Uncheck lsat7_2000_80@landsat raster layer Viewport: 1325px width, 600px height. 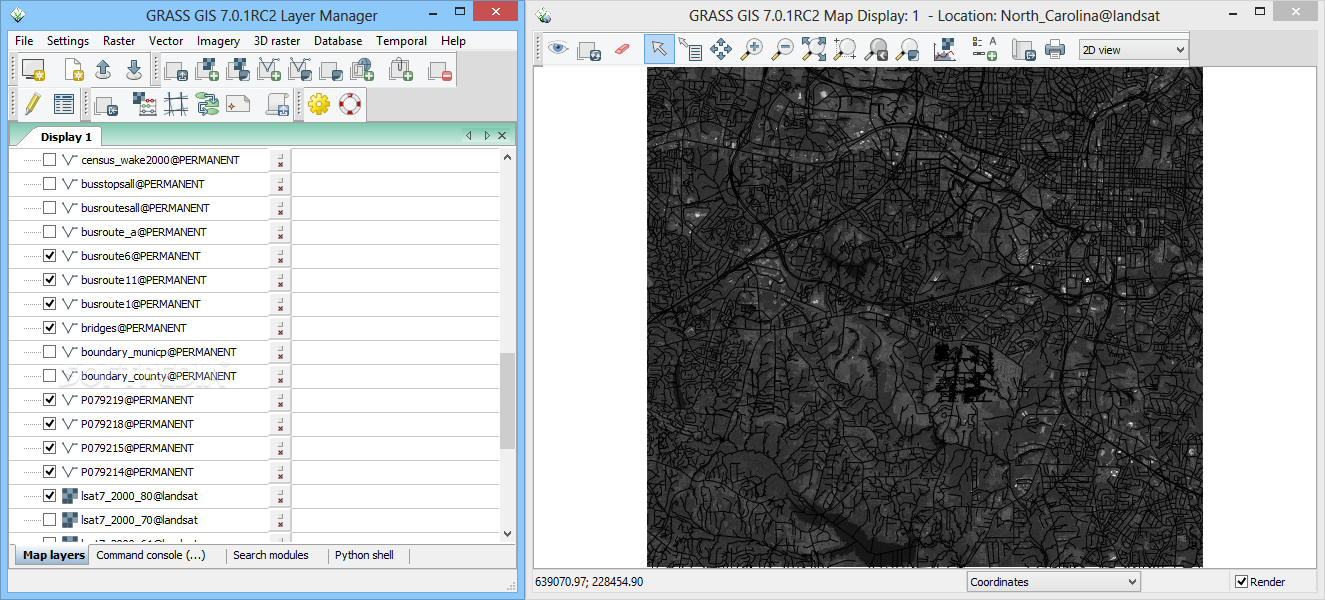point(50,496)
